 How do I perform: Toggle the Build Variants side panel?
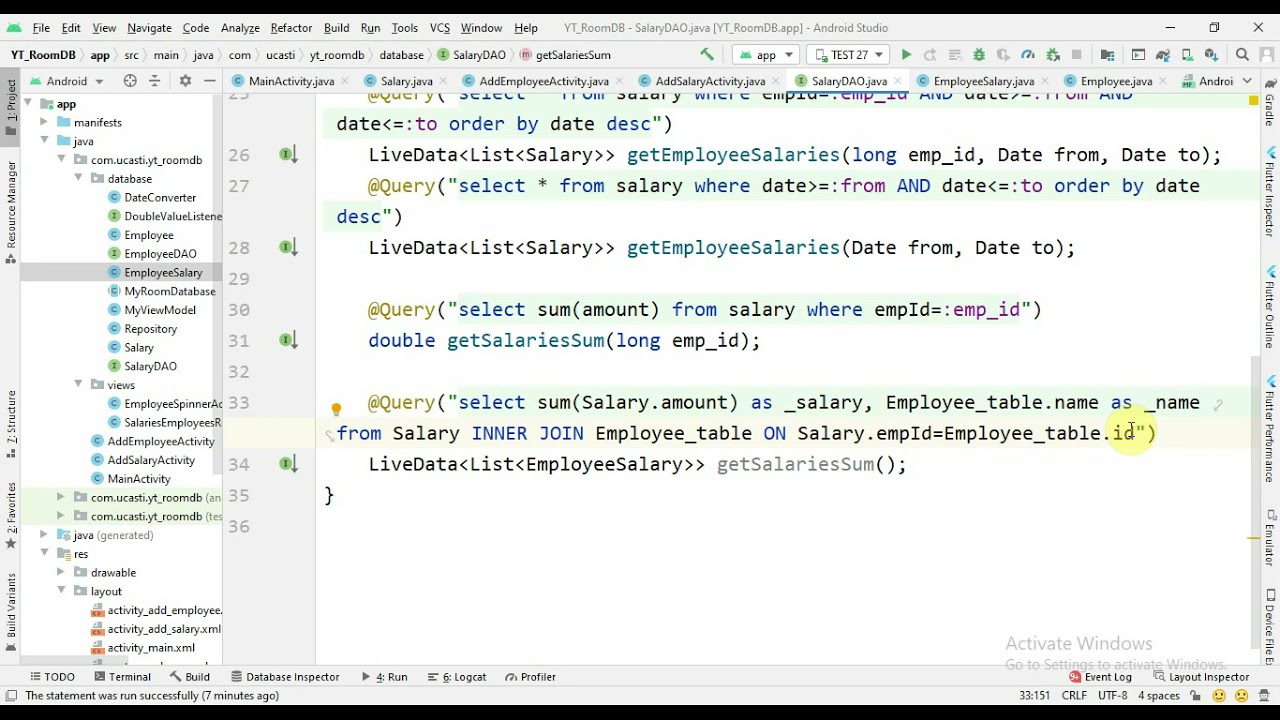[x=11, y=610]
